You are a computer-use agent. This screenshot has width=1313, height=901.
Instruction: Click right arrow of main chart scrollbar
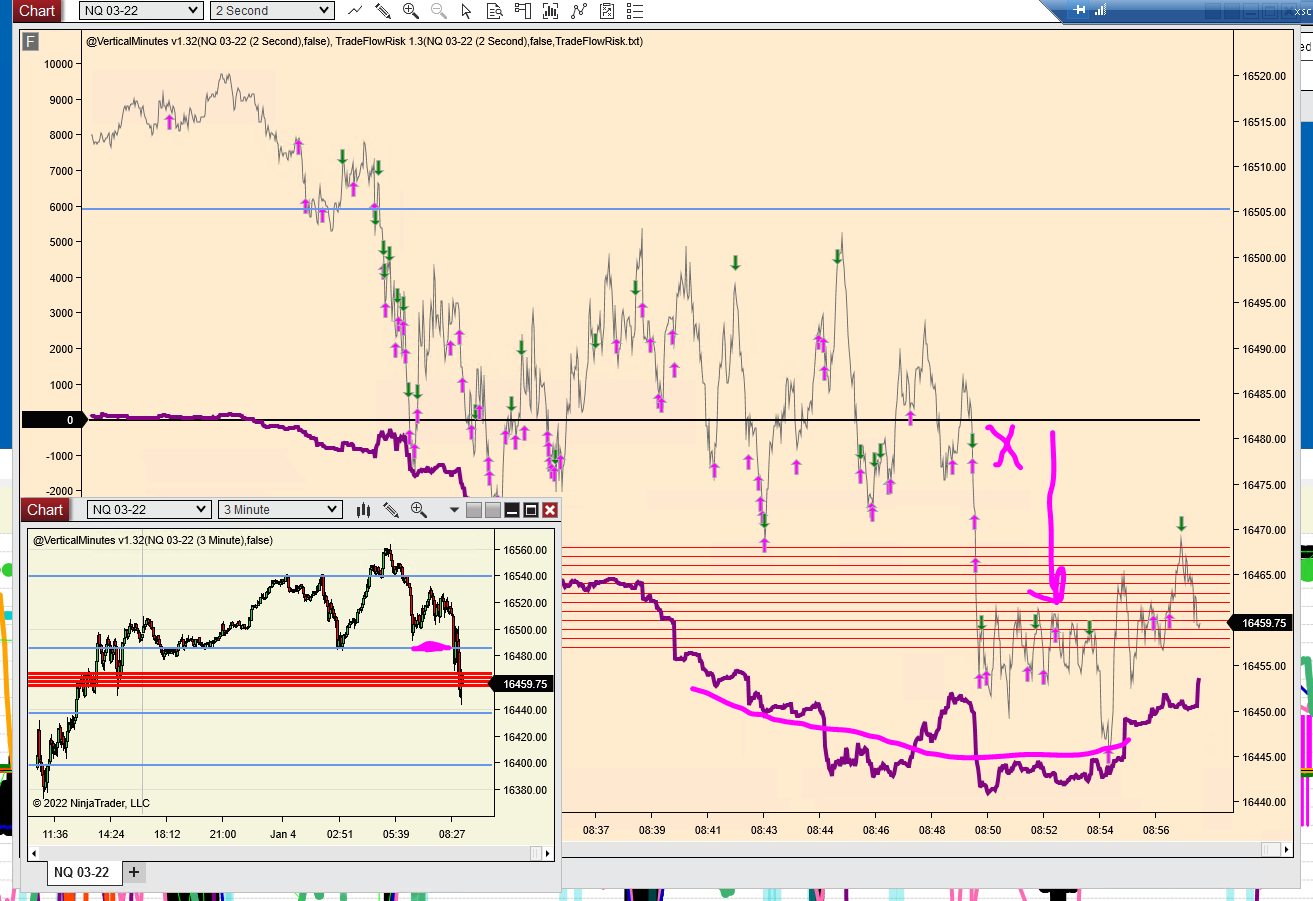click(1287, 850)
